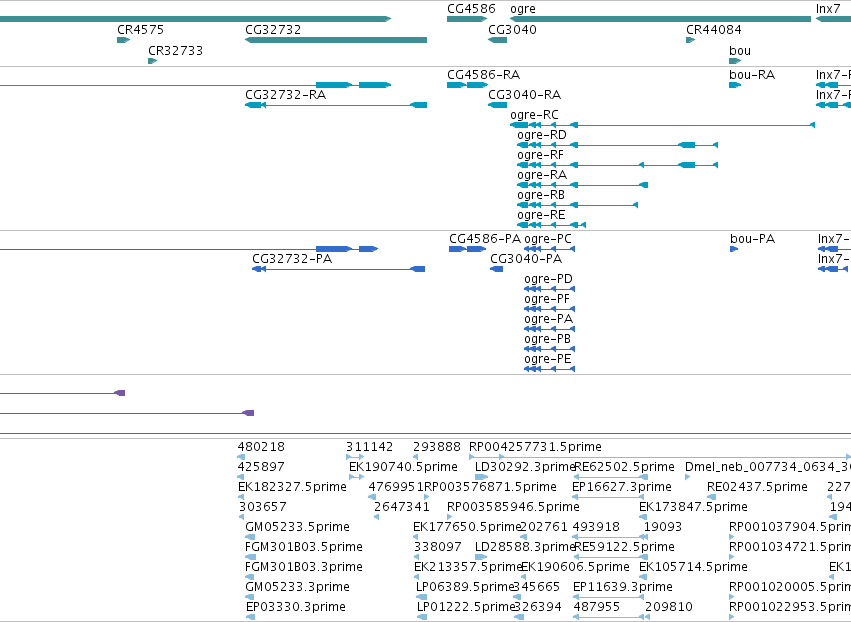Select the CG3040 gene label

(x=512, y=30)
